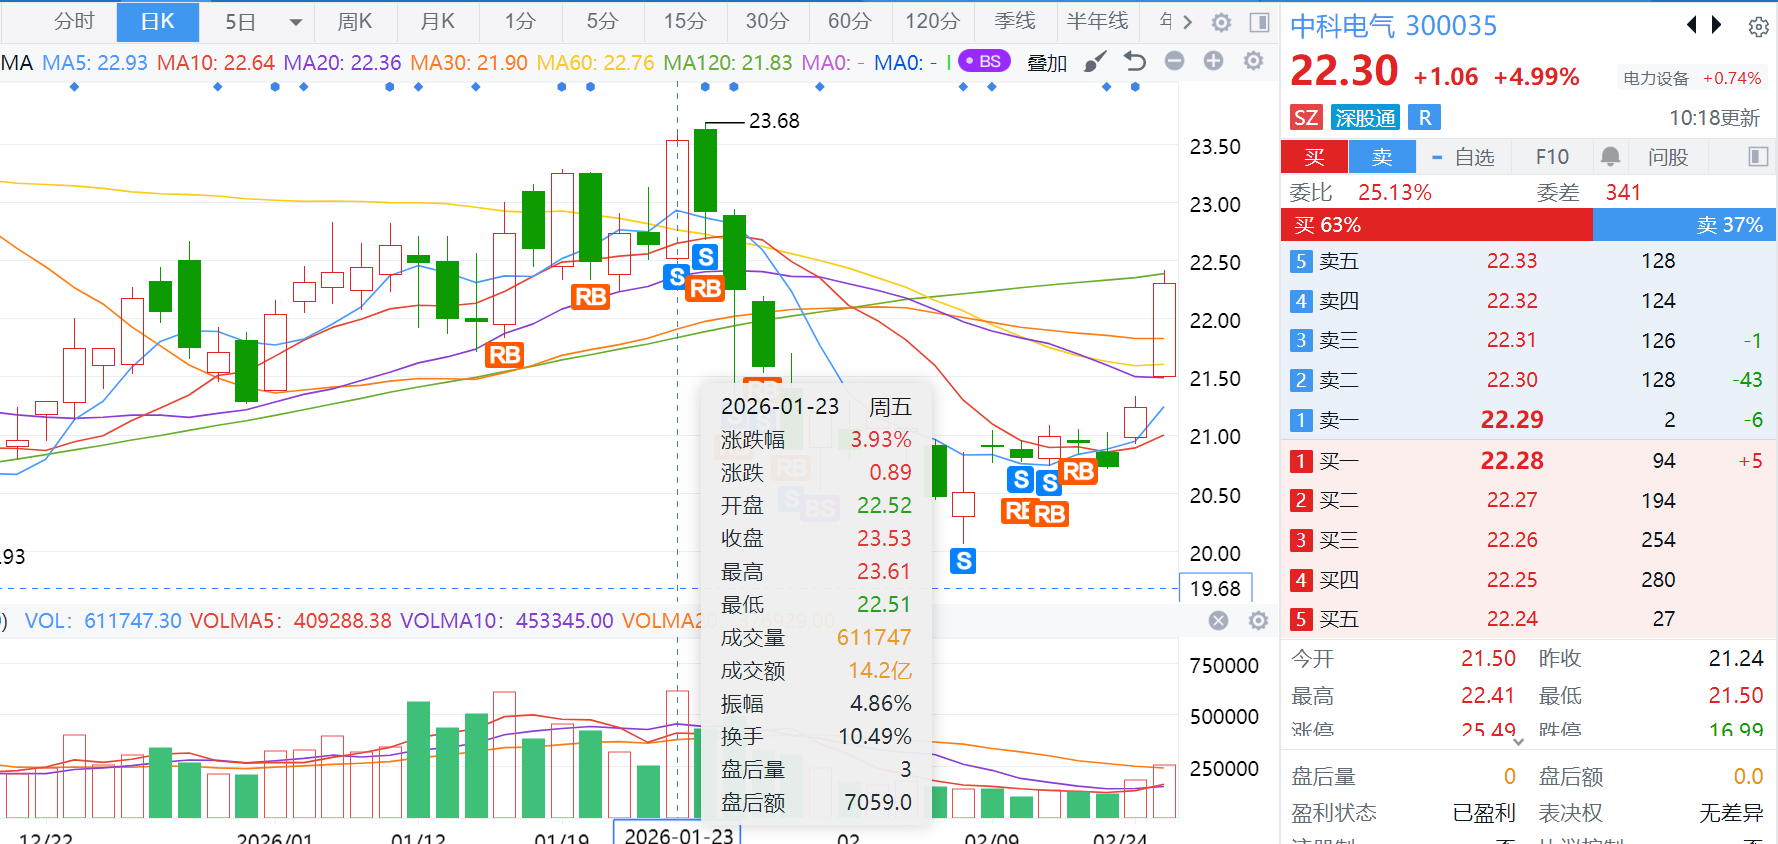Select the 120分 period tab

click(x=932, y=21)
